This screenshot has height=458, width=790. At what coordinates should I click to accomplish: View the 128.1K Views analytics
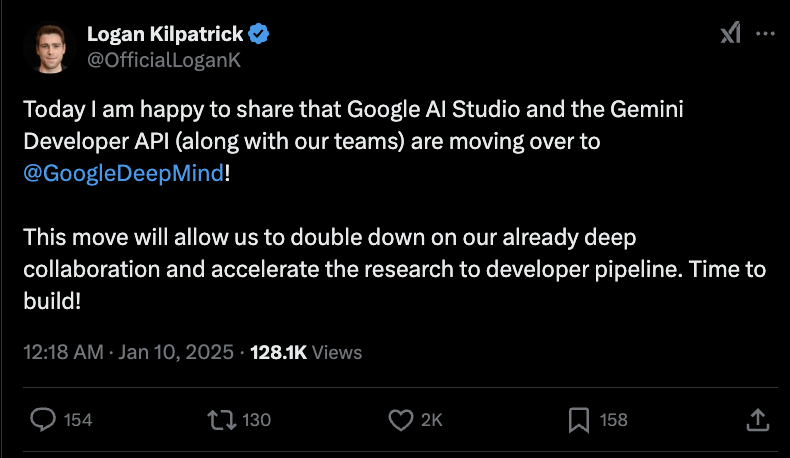click(306, 352)
